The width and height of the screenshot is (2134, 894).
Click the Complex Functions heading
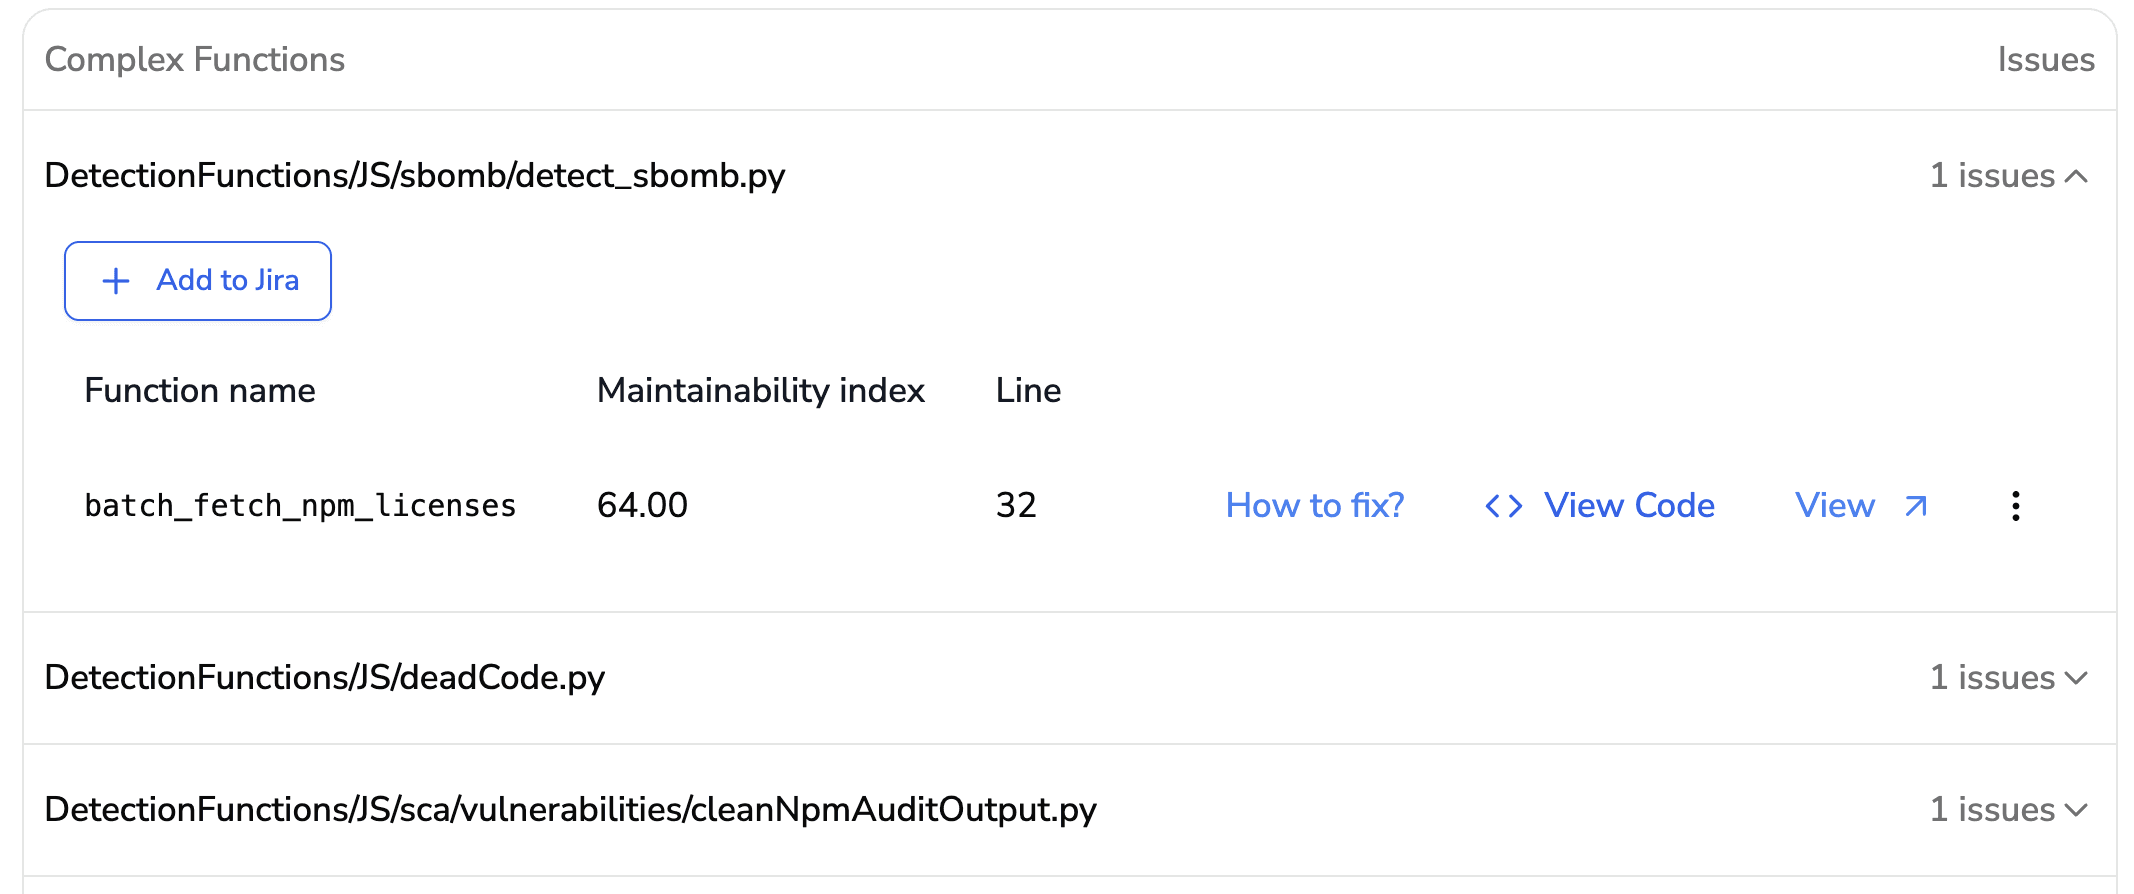click(195, 60)
